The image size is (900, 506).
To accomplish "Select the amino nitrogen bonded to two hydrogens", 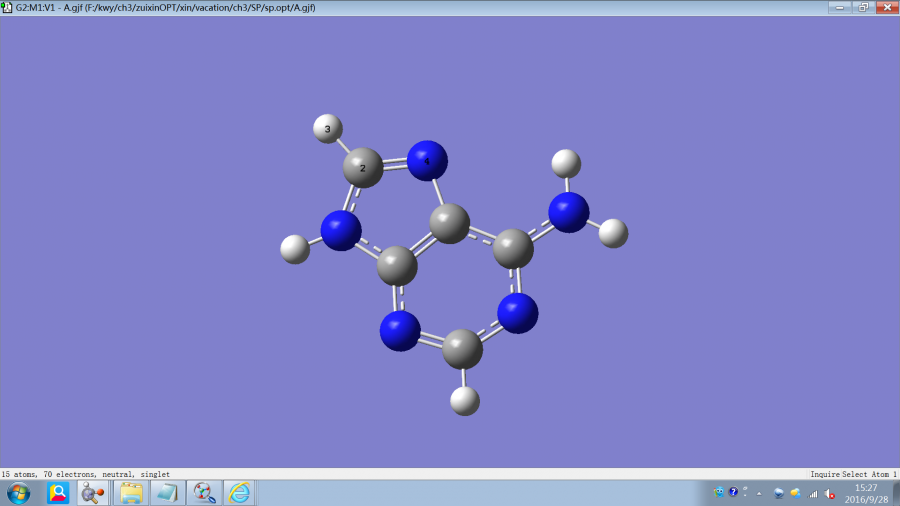I will 569,212.
